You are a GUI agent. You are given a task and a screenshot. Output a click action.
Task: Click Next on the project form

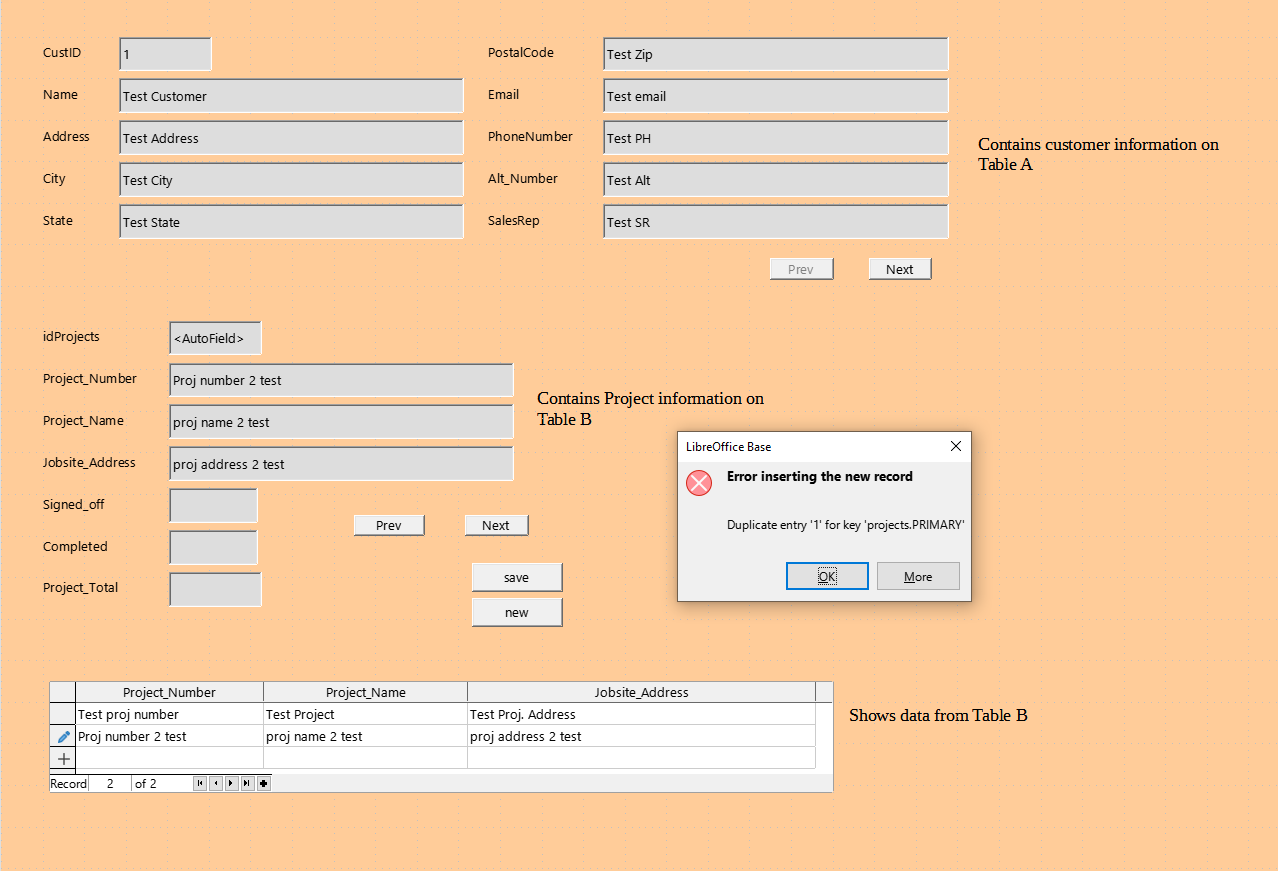pos(496,524)
